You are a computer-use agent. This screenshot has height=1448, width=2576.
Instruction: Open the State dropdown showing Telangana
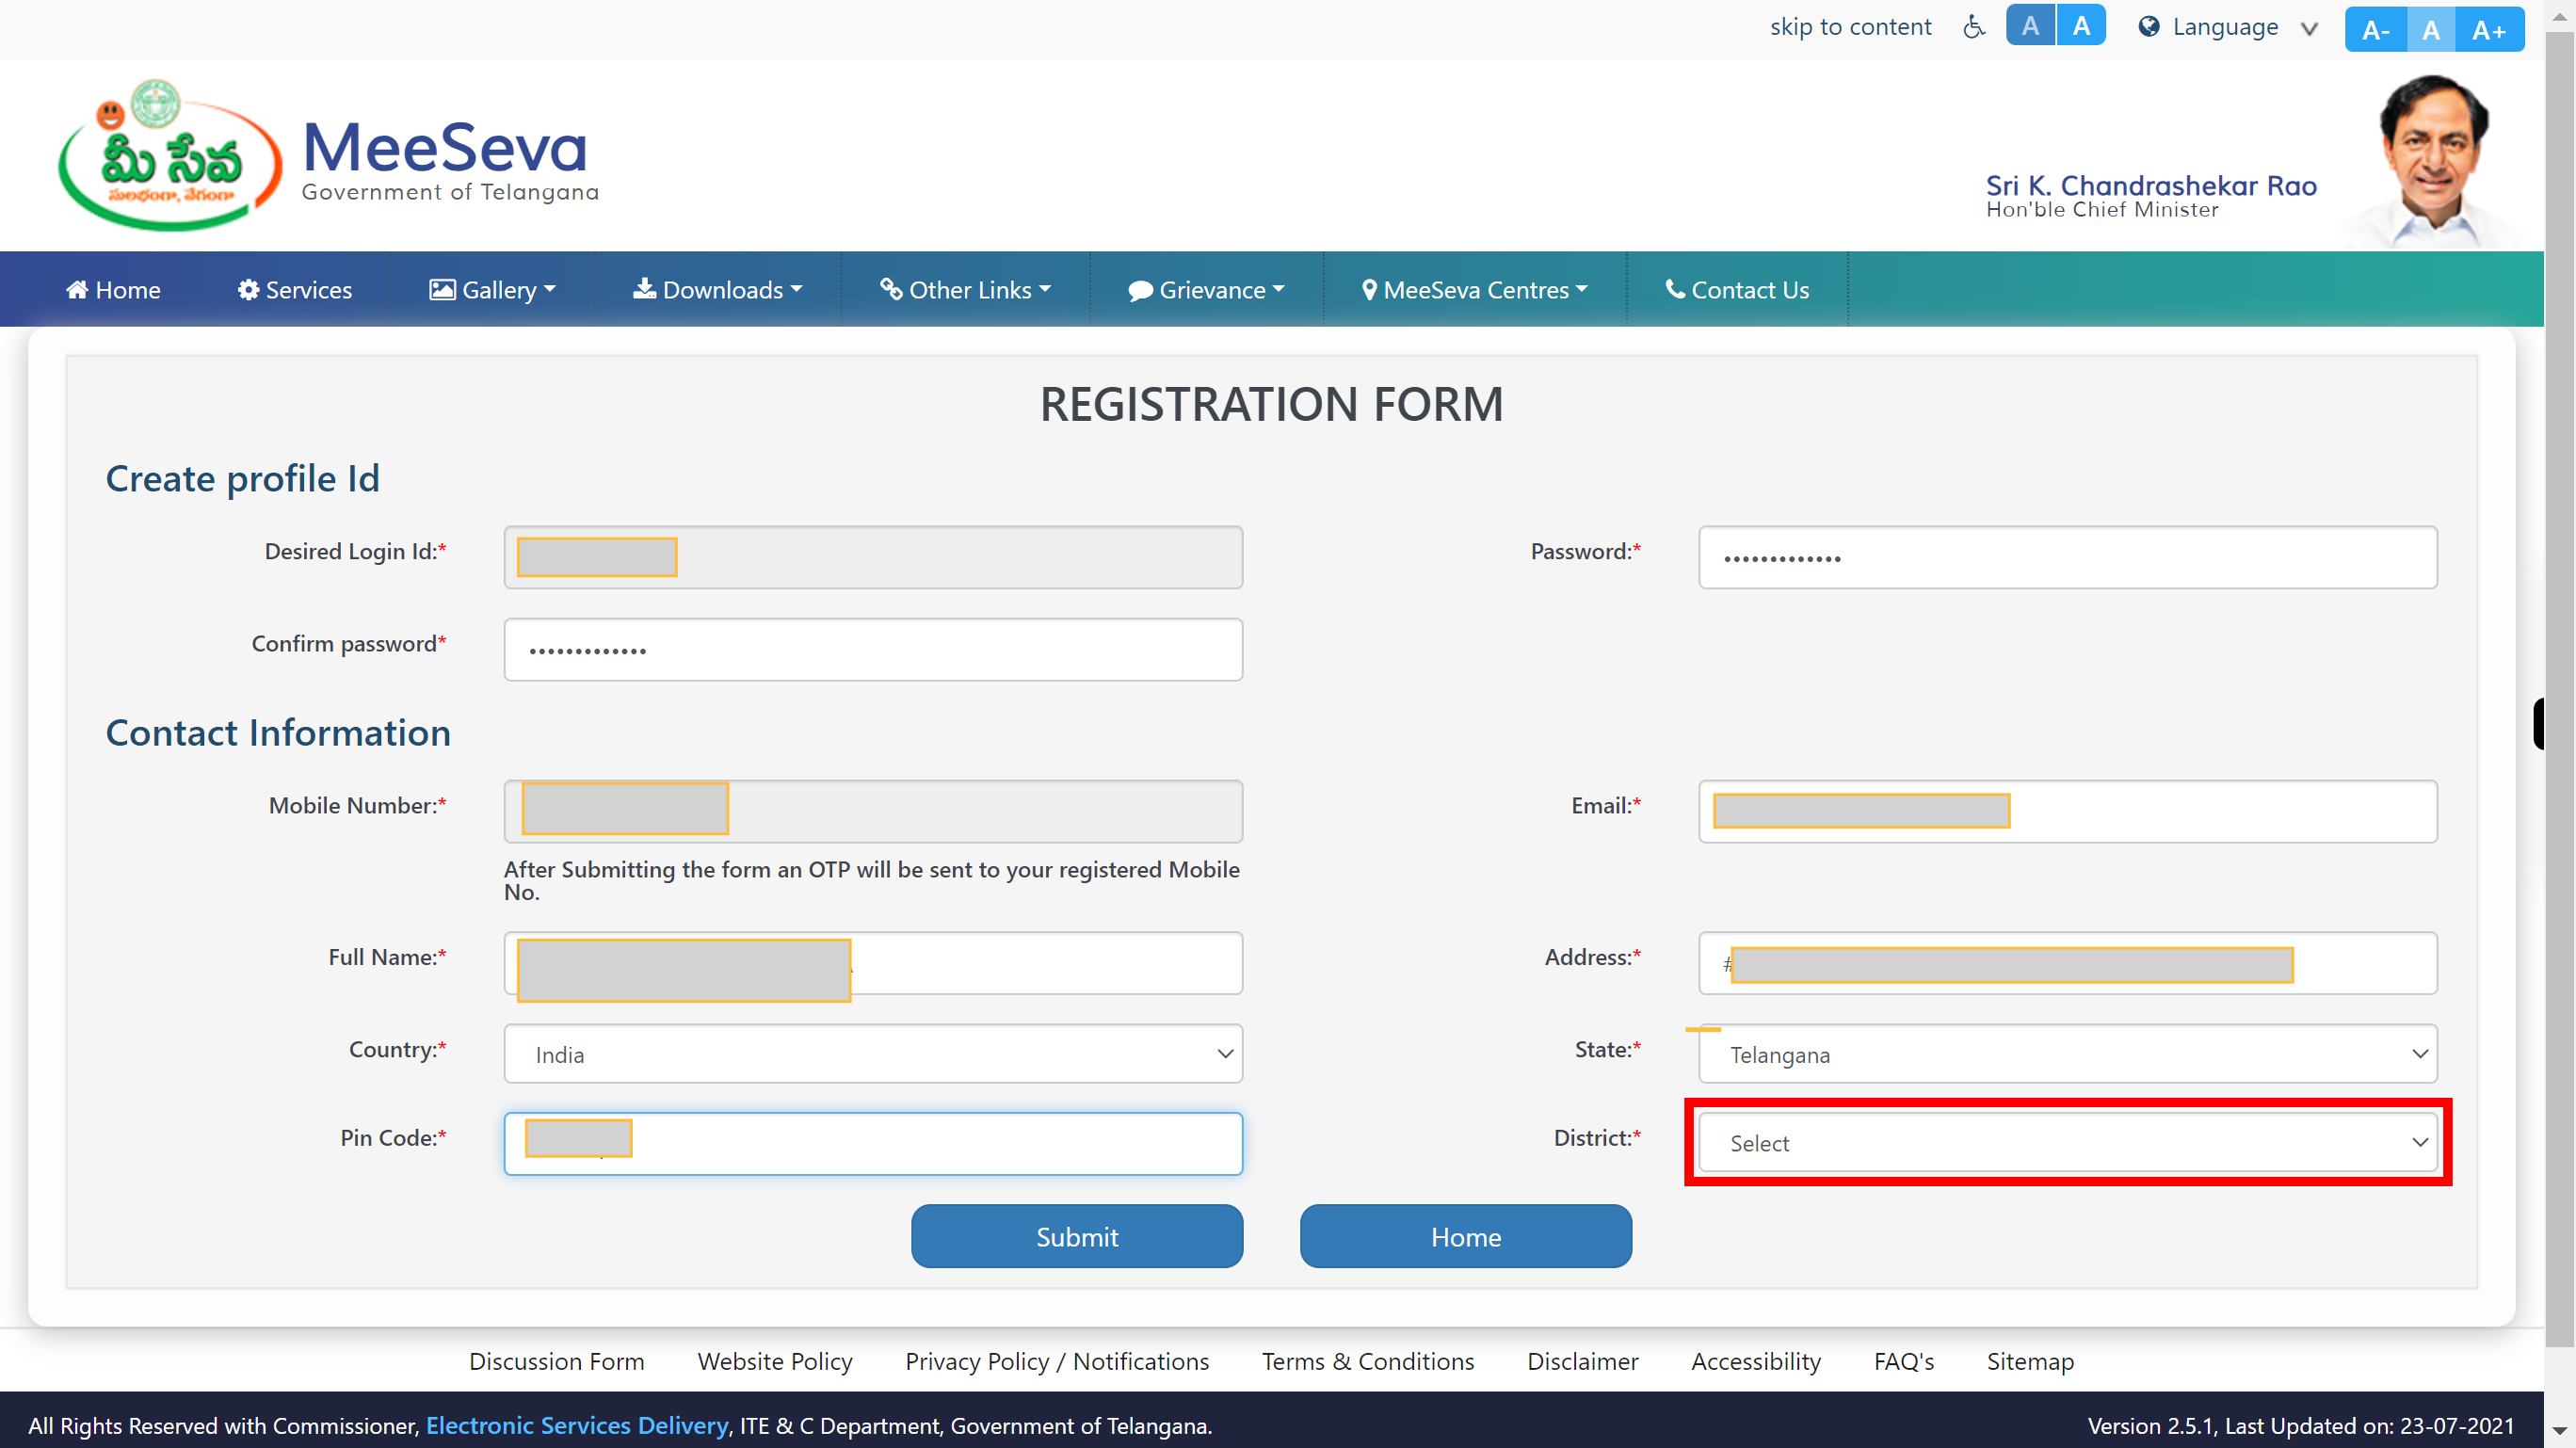(2067, 1054)
